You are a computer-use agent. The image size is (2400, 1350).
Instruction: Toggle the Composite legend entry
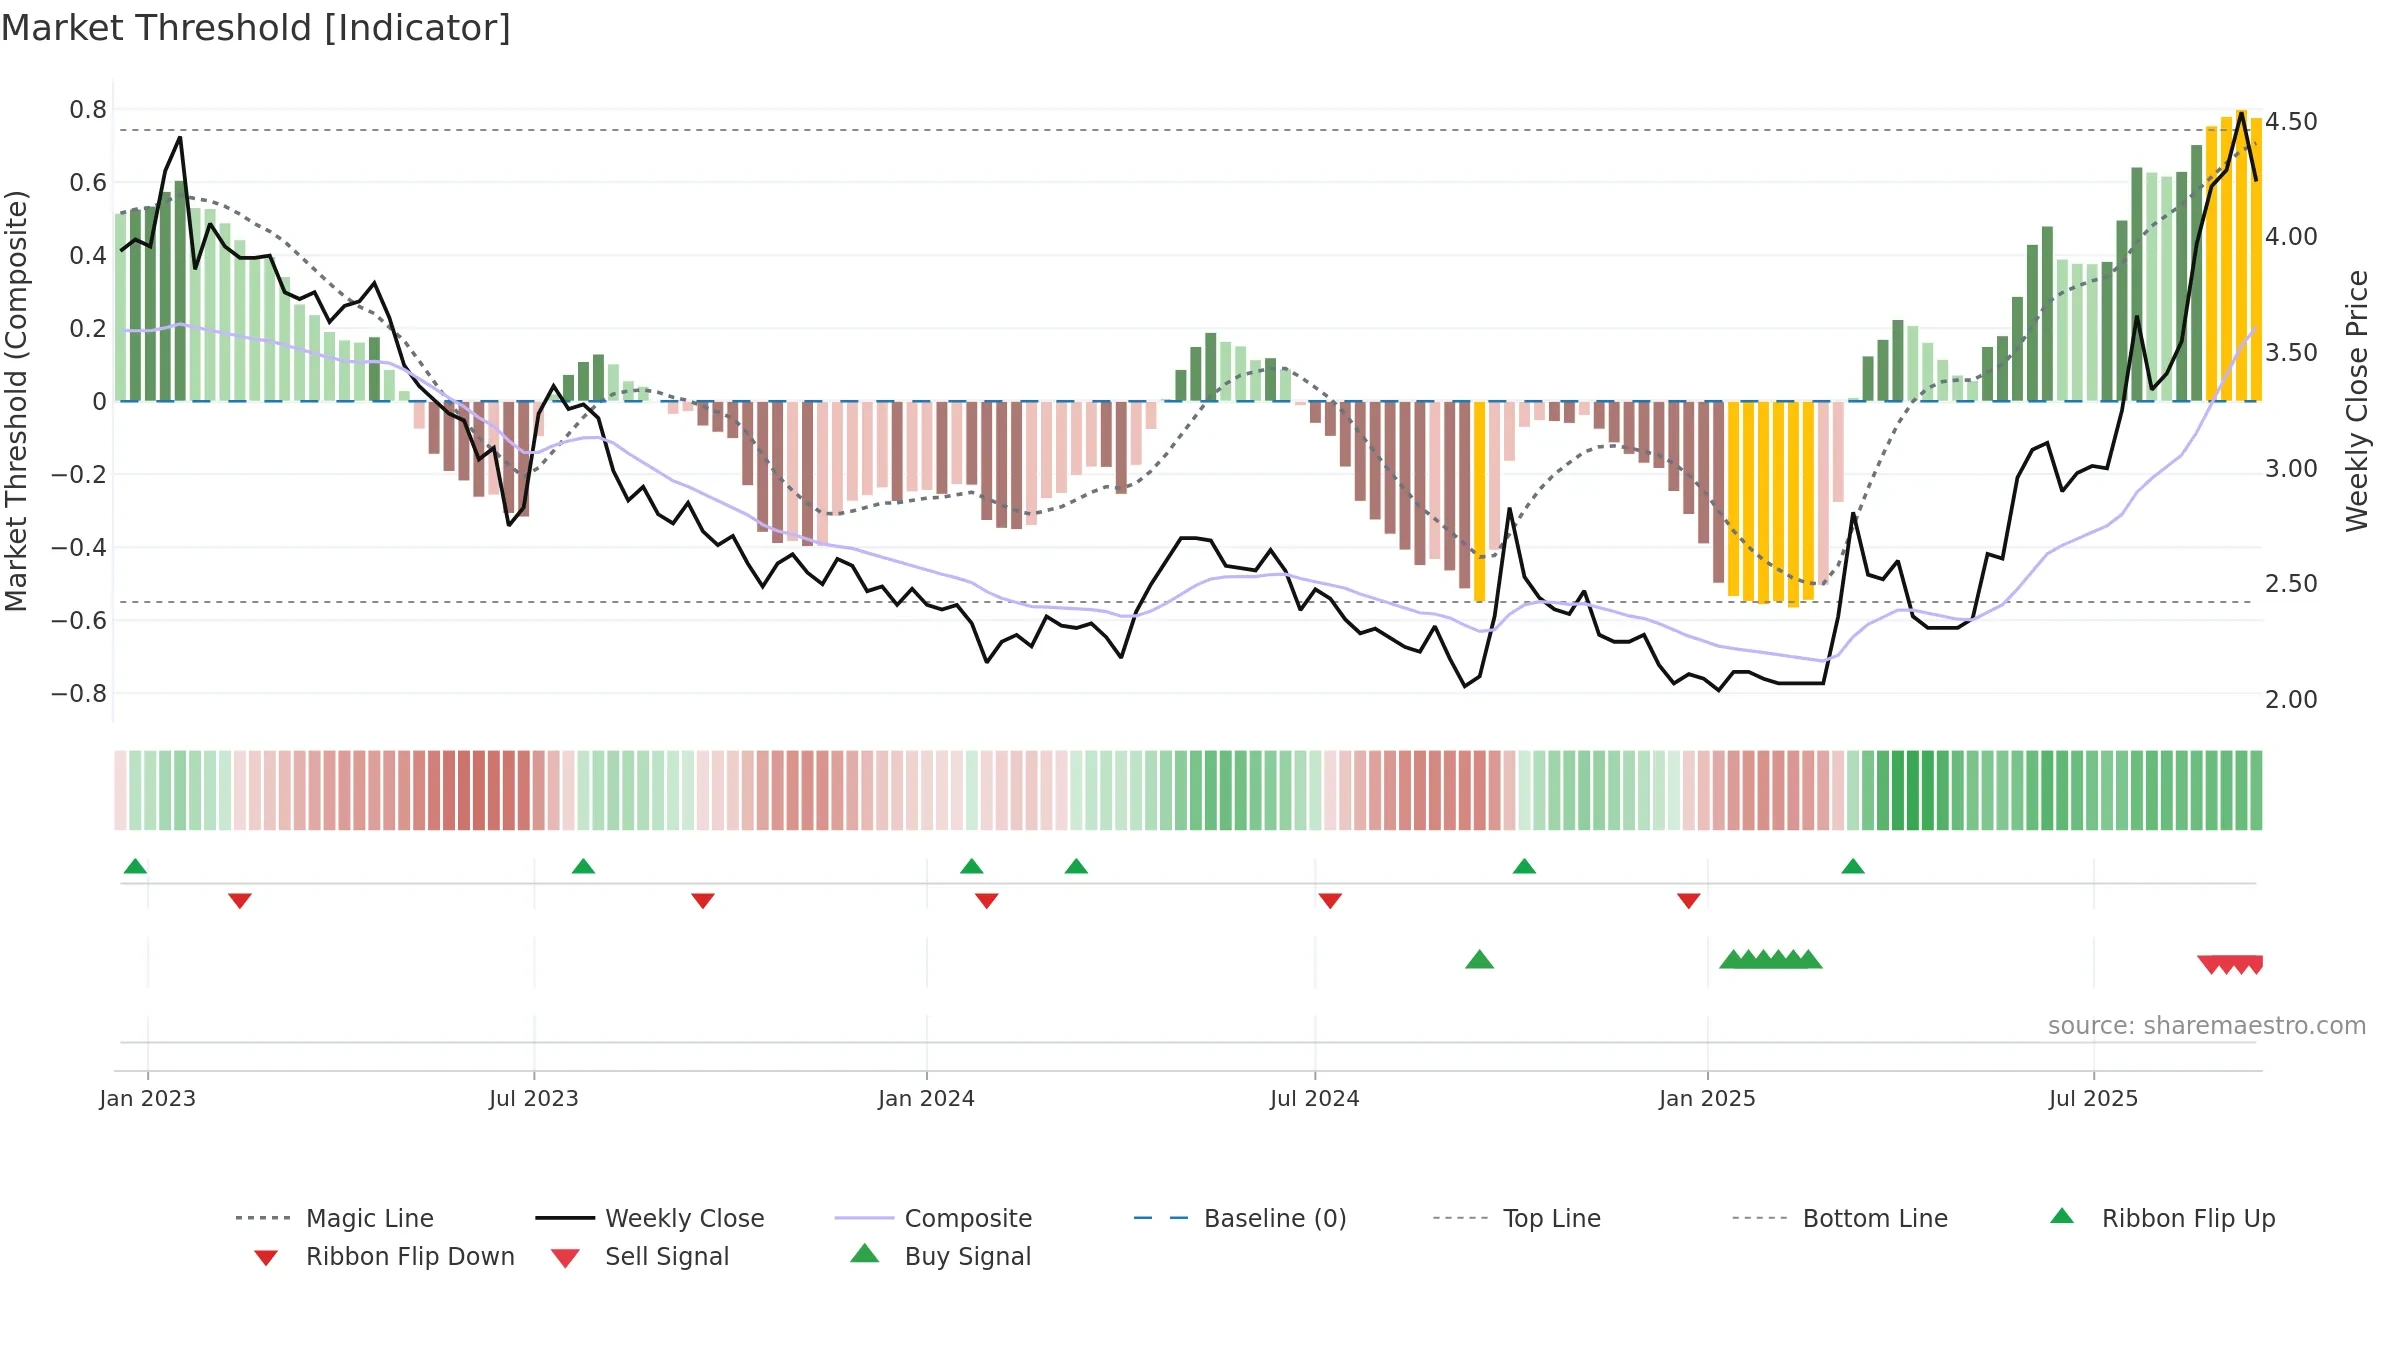coord(934,1218)
